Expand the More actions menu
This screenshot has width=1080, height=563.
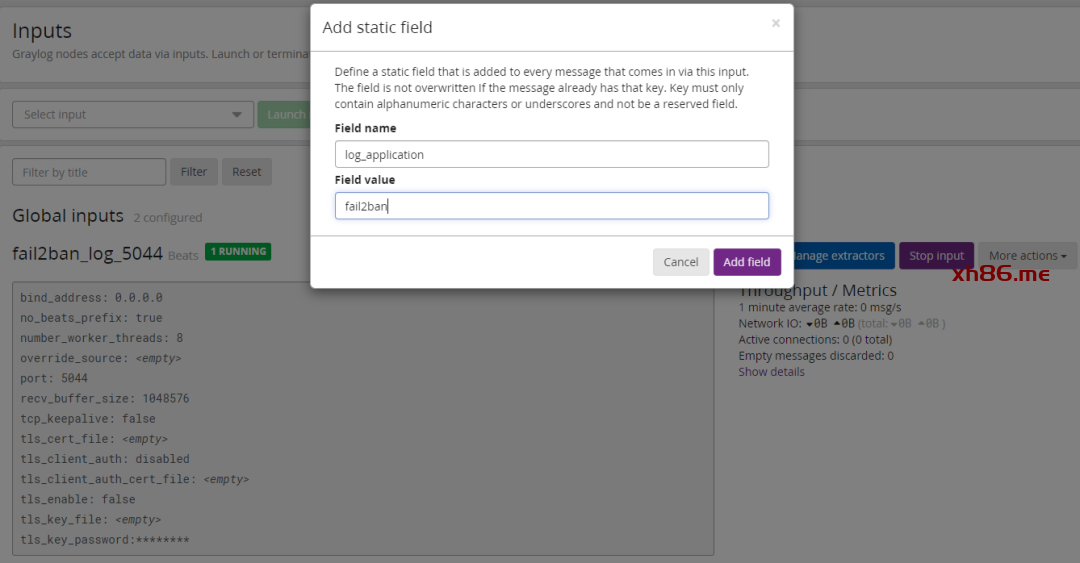(1026, 256)
